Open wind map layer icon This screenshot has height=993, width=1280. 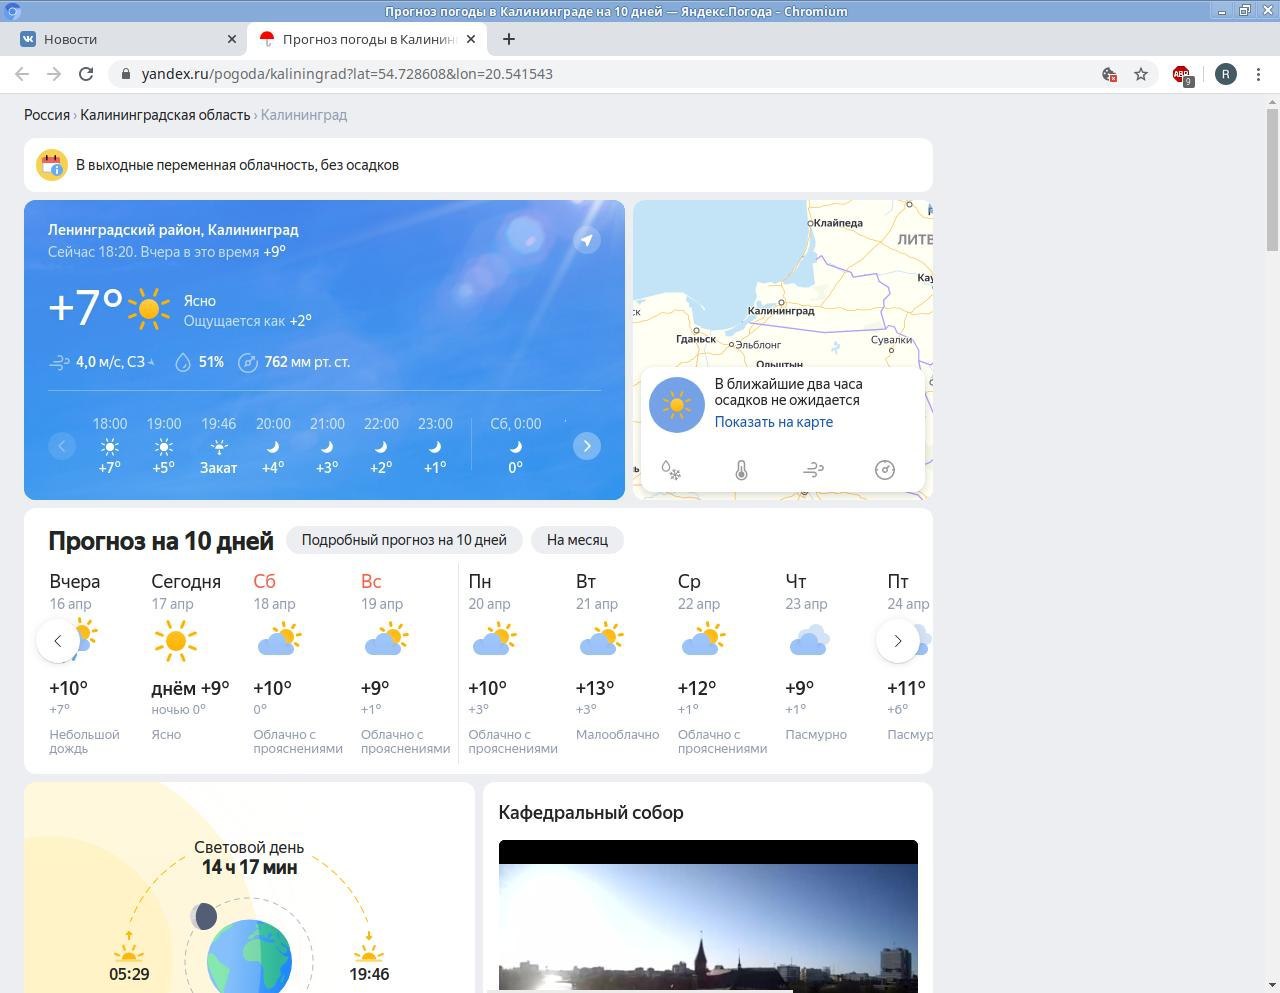(813, 470)
